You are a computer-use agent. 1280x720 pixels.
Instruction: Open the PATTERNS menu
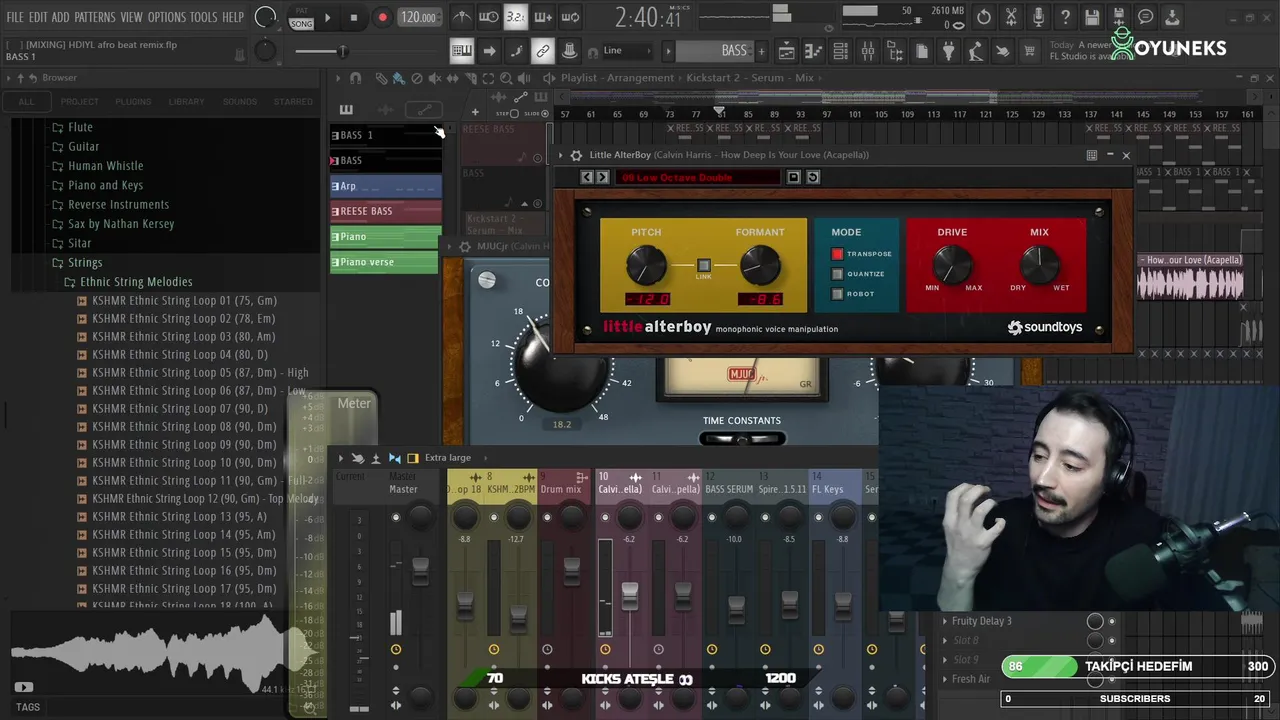pos(94,17)
